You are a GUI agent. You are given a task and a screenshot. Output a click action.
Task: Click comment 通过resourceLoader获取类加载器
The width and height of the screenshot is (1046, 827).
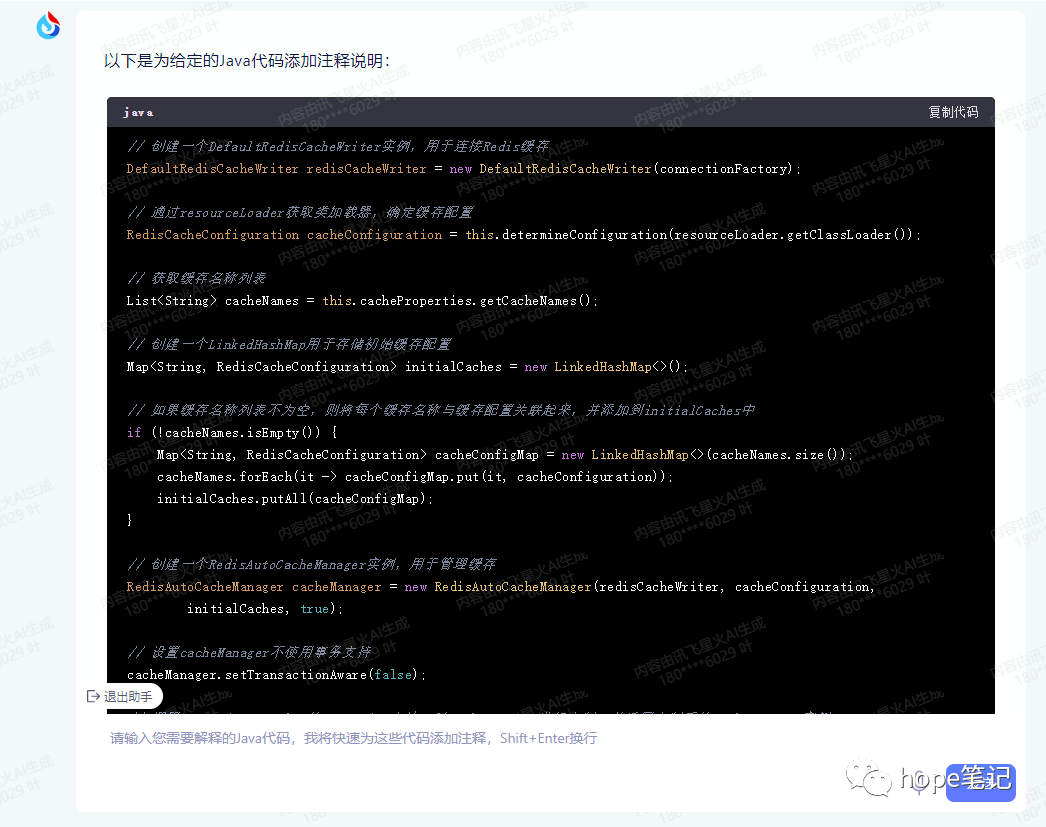[300, 212]
